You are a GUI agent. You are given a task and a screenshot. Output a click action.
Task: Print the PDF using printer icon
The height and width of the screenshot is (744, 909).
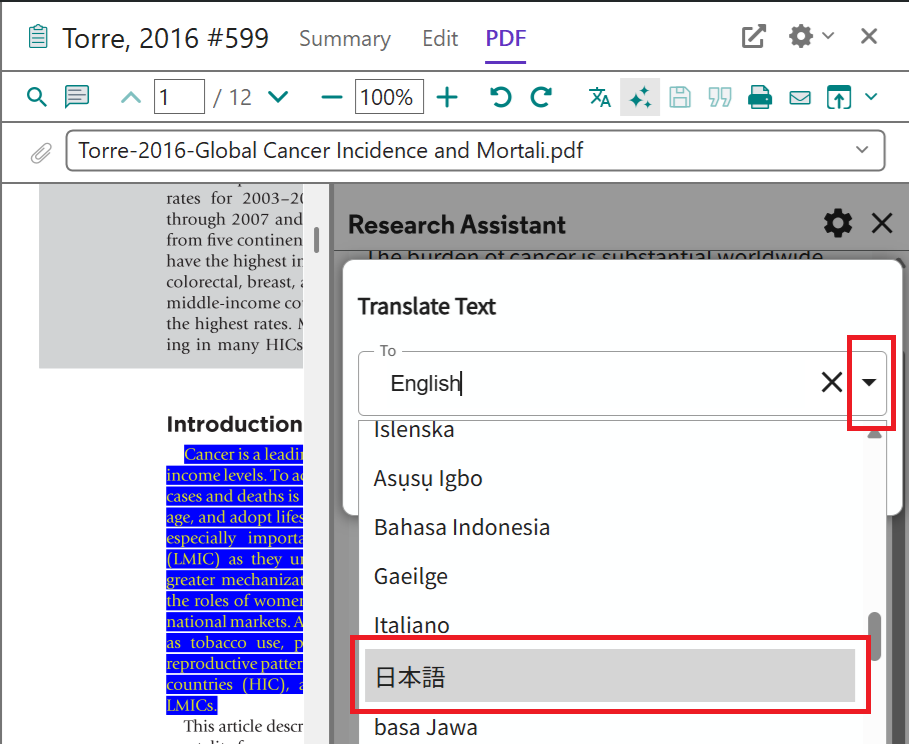tap(760, 97)
